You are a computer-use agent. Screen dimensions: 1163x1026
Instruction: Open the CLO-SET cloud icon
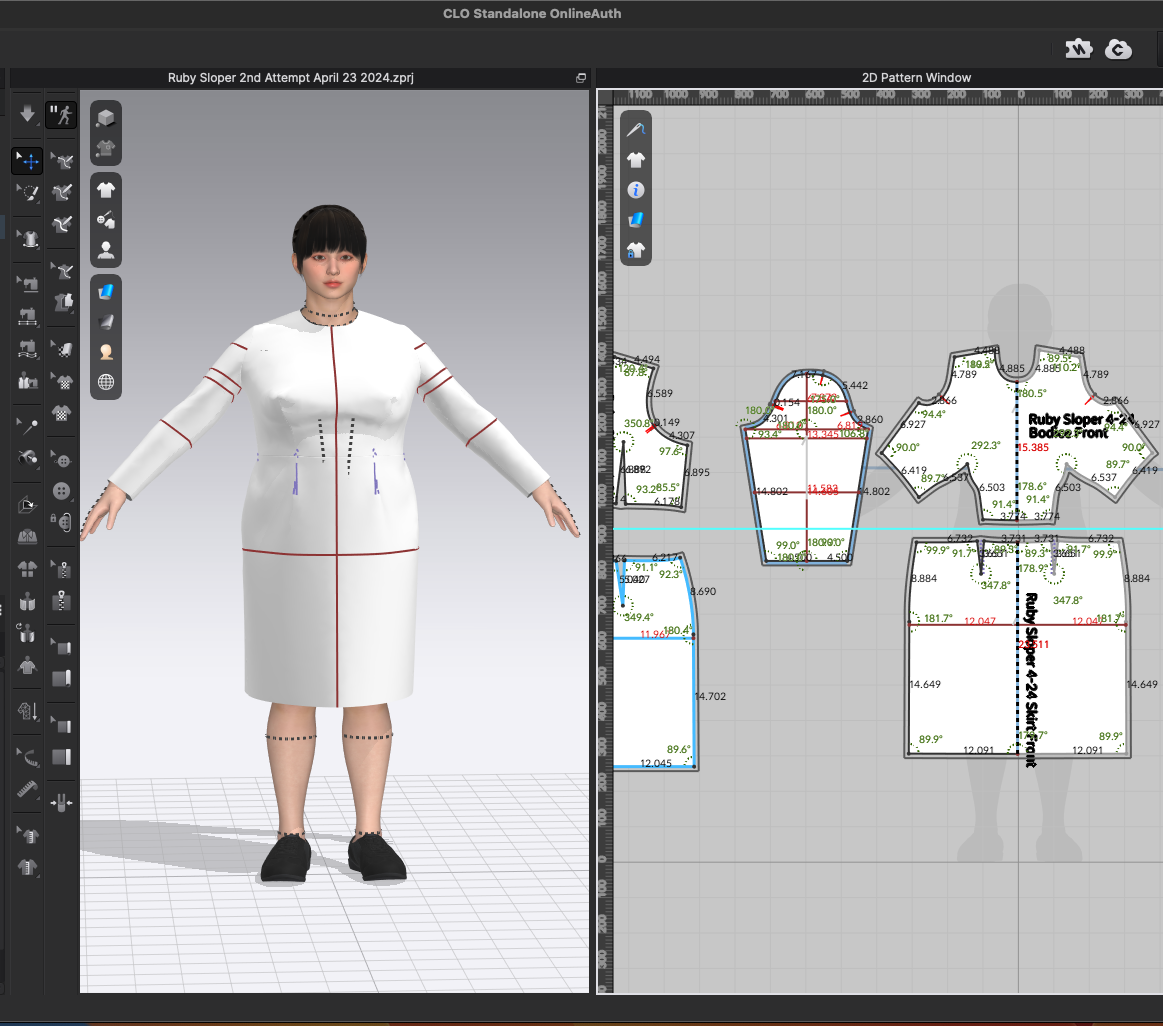click(1118, 49)
